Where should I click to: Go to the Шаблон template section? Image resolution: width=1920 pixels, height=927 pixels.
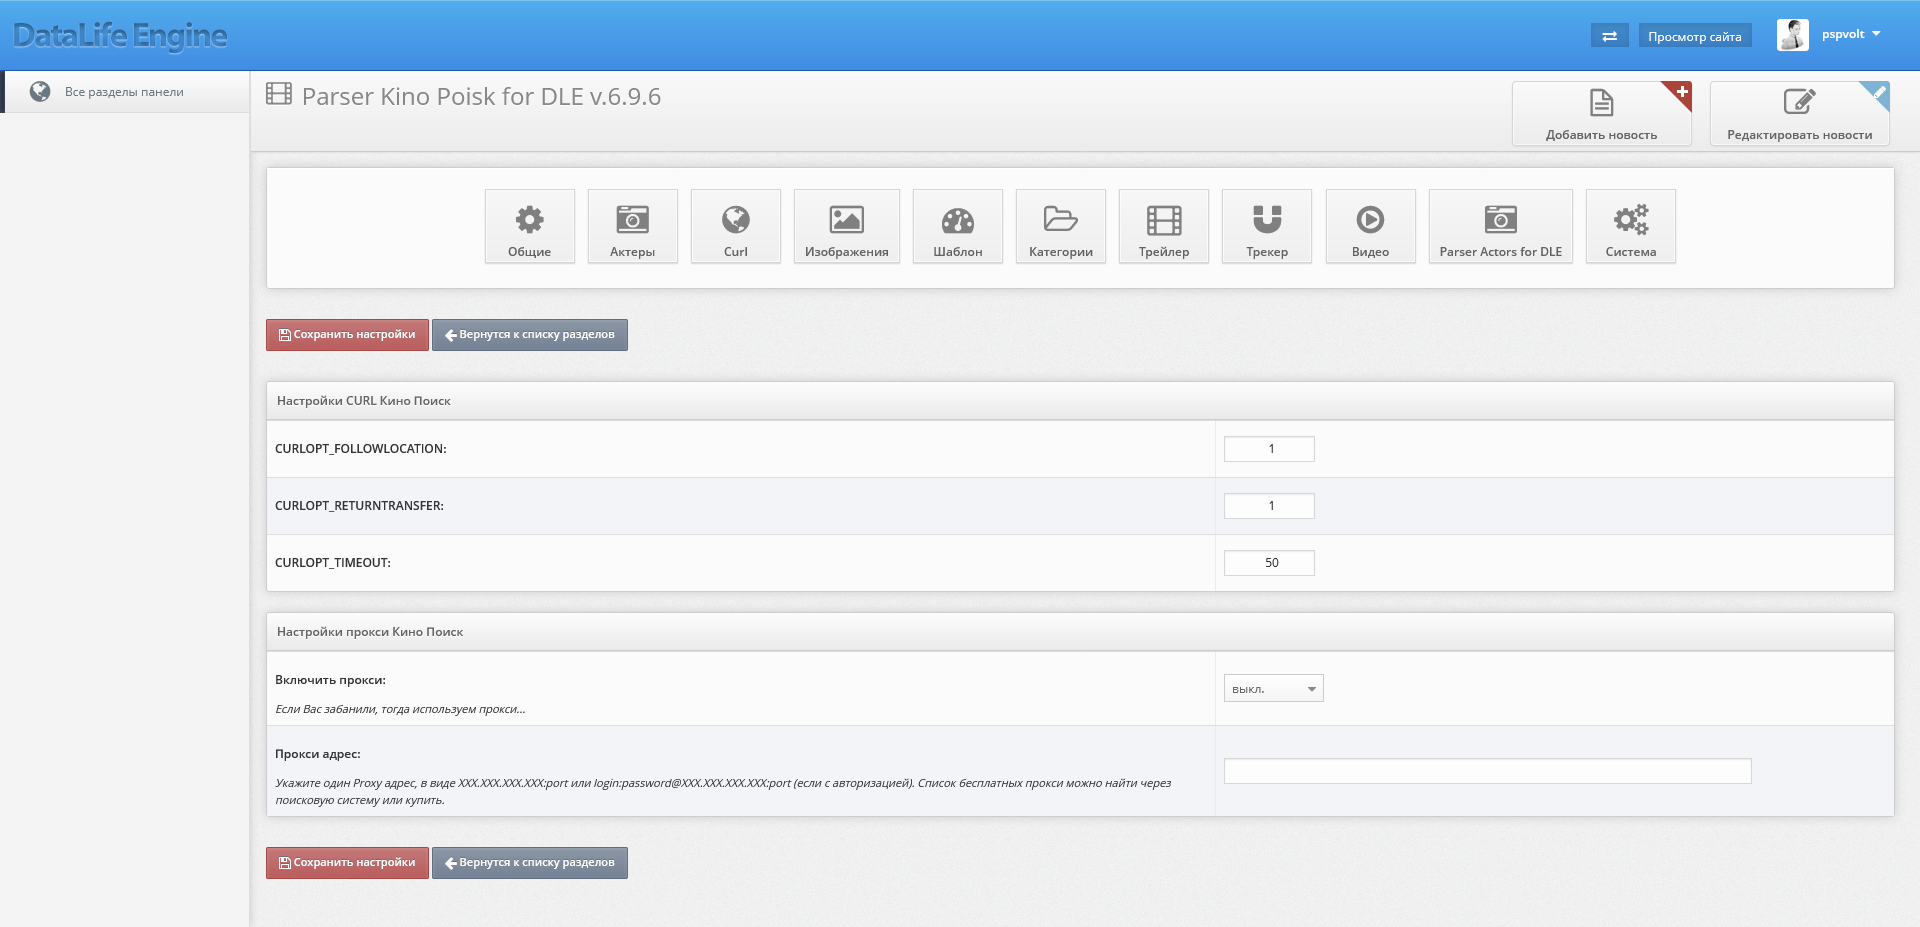click(x=957, y=226)
